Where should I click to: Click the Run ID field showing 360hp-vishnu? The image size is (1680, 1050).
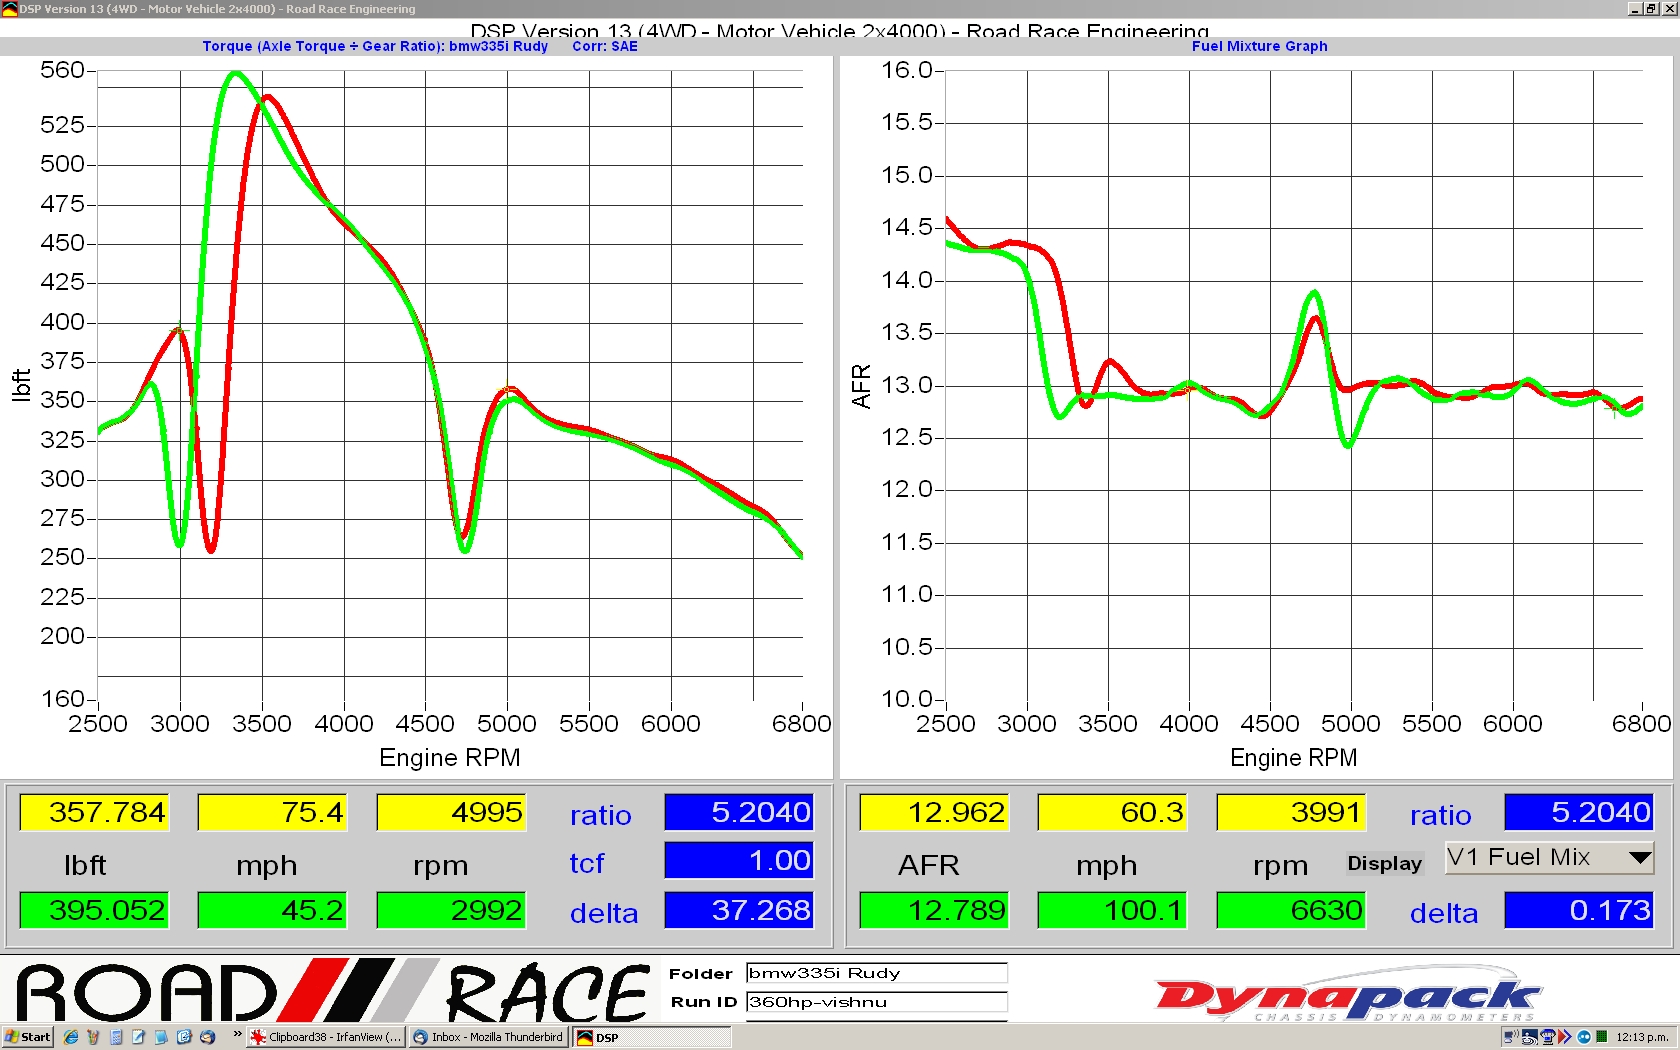click(876, 1002)
